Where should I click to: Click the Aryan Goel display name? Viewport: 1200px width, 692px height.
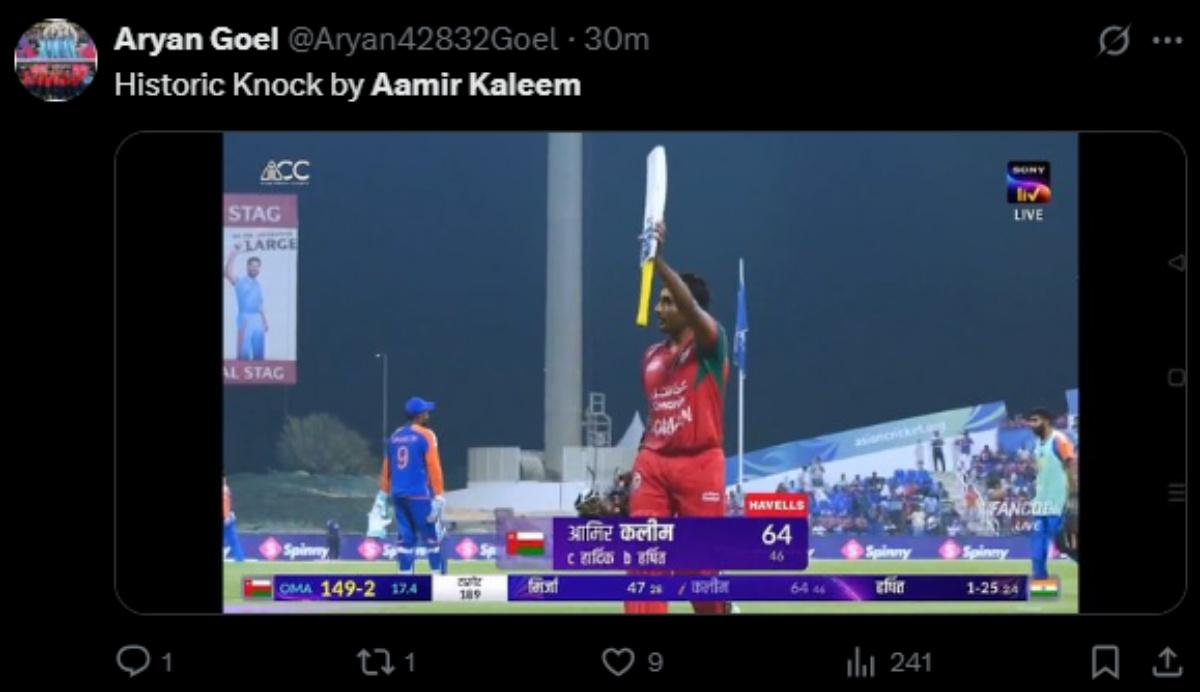pyautogui.click(x=196, y=39)
